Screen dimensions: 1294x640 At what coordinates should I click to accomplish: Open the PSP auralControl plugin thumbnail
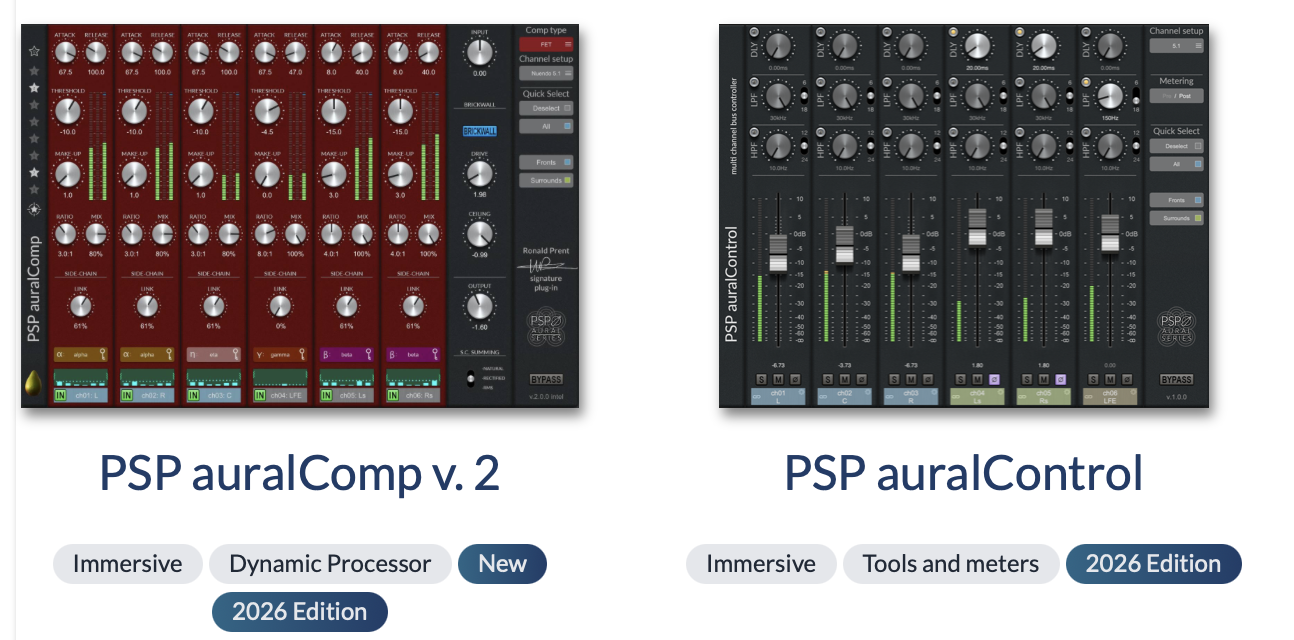click(x=964, y=215)
